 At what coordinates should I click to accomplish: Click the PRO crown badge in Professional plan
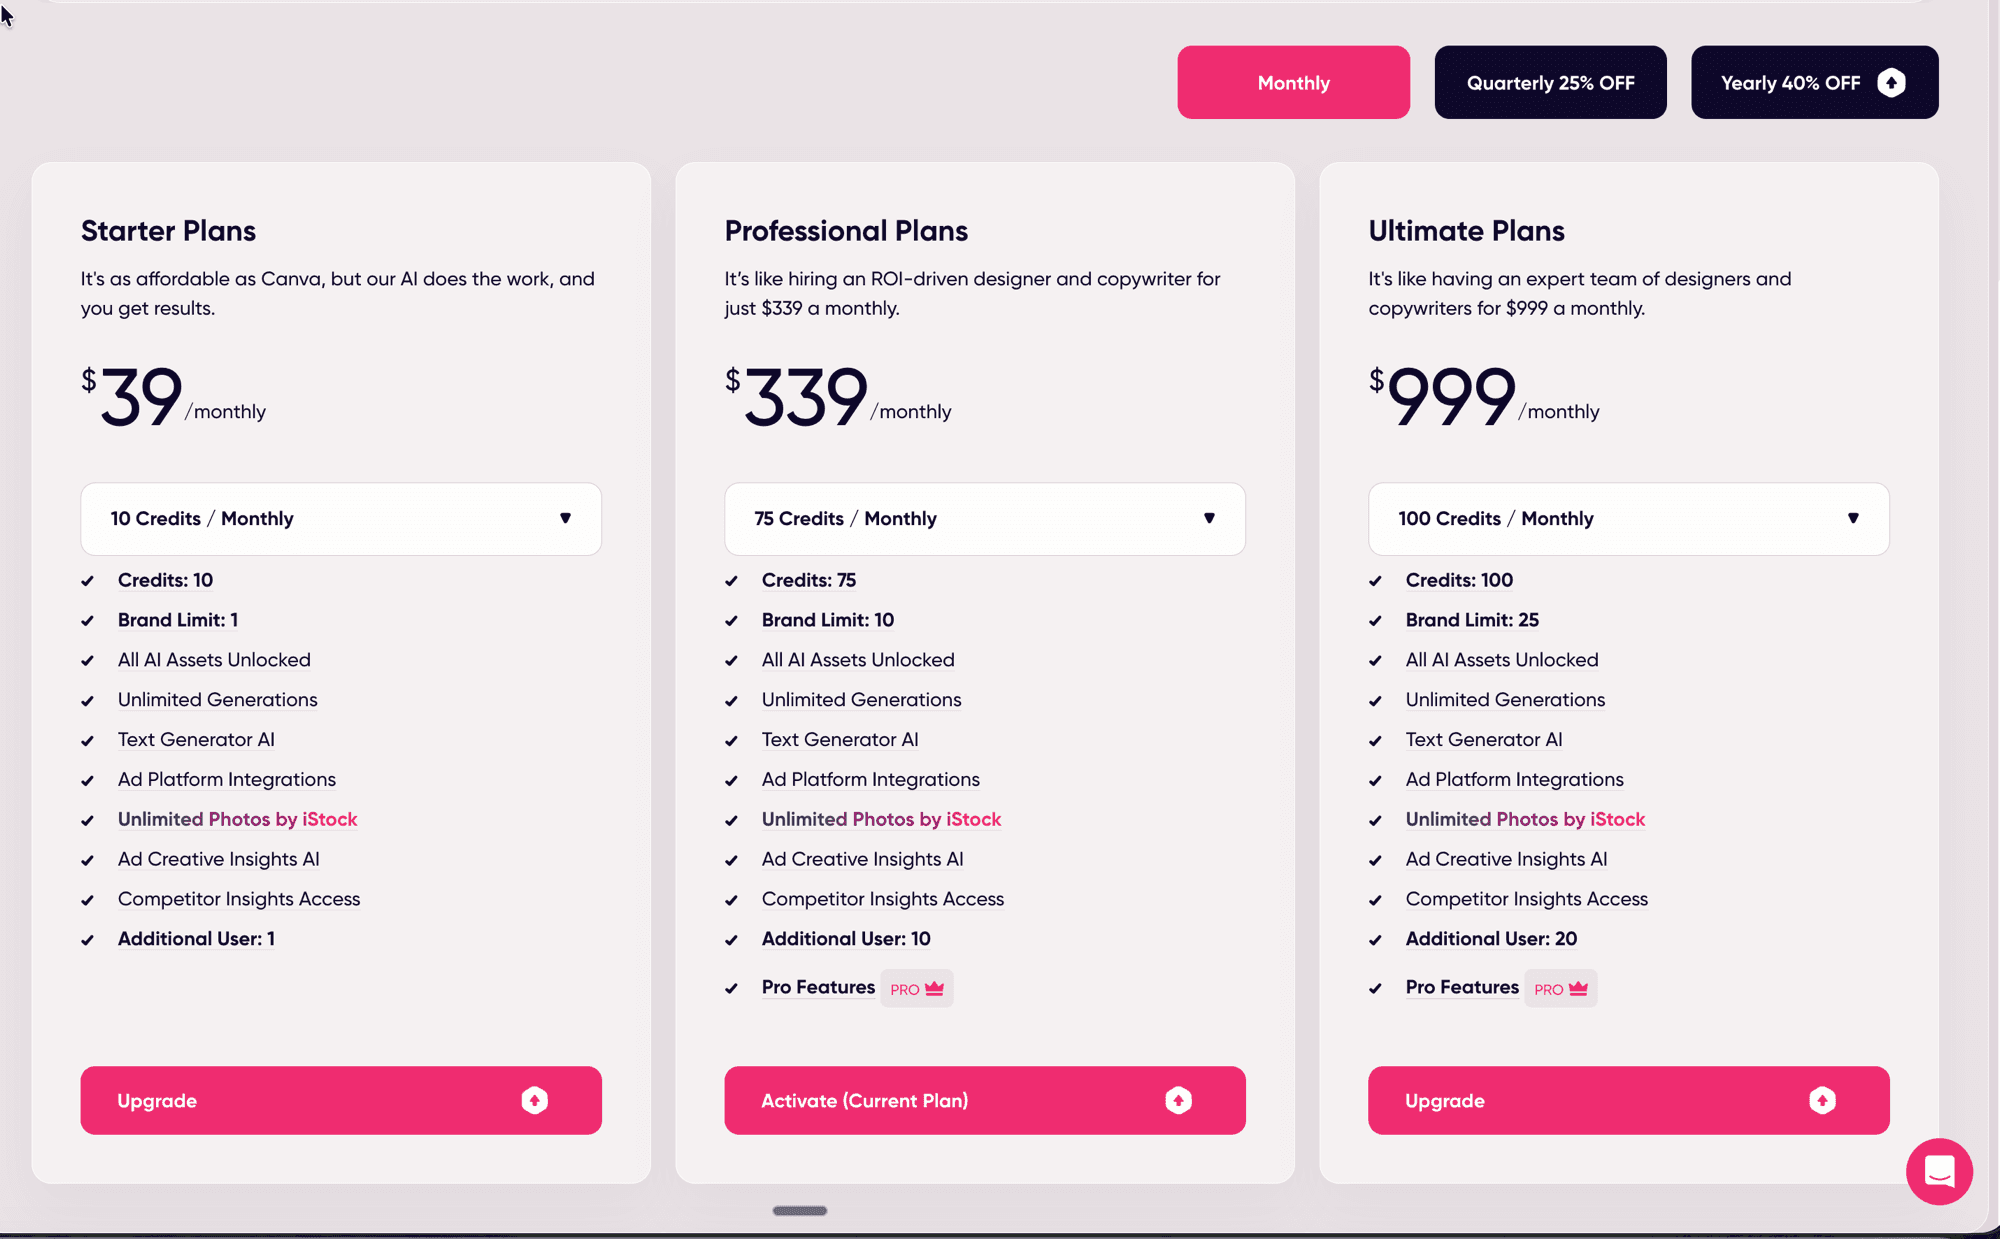(x=915, y=988)
